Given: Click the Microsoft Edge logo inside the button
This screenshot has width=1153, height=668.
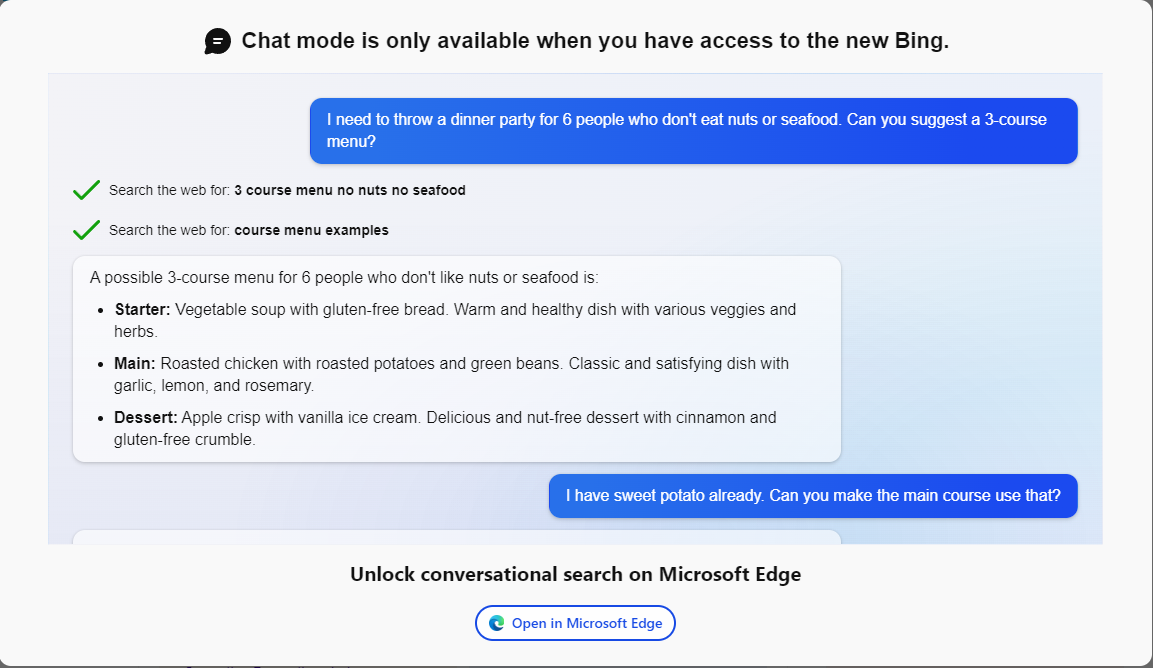Looking at the screenshot, I should click(497, 622).
